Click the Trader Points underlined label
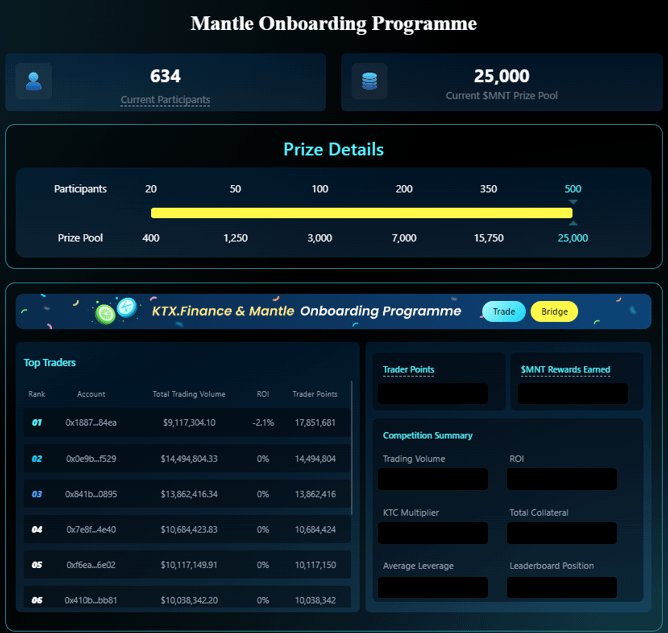 click(x=408, y=370)
